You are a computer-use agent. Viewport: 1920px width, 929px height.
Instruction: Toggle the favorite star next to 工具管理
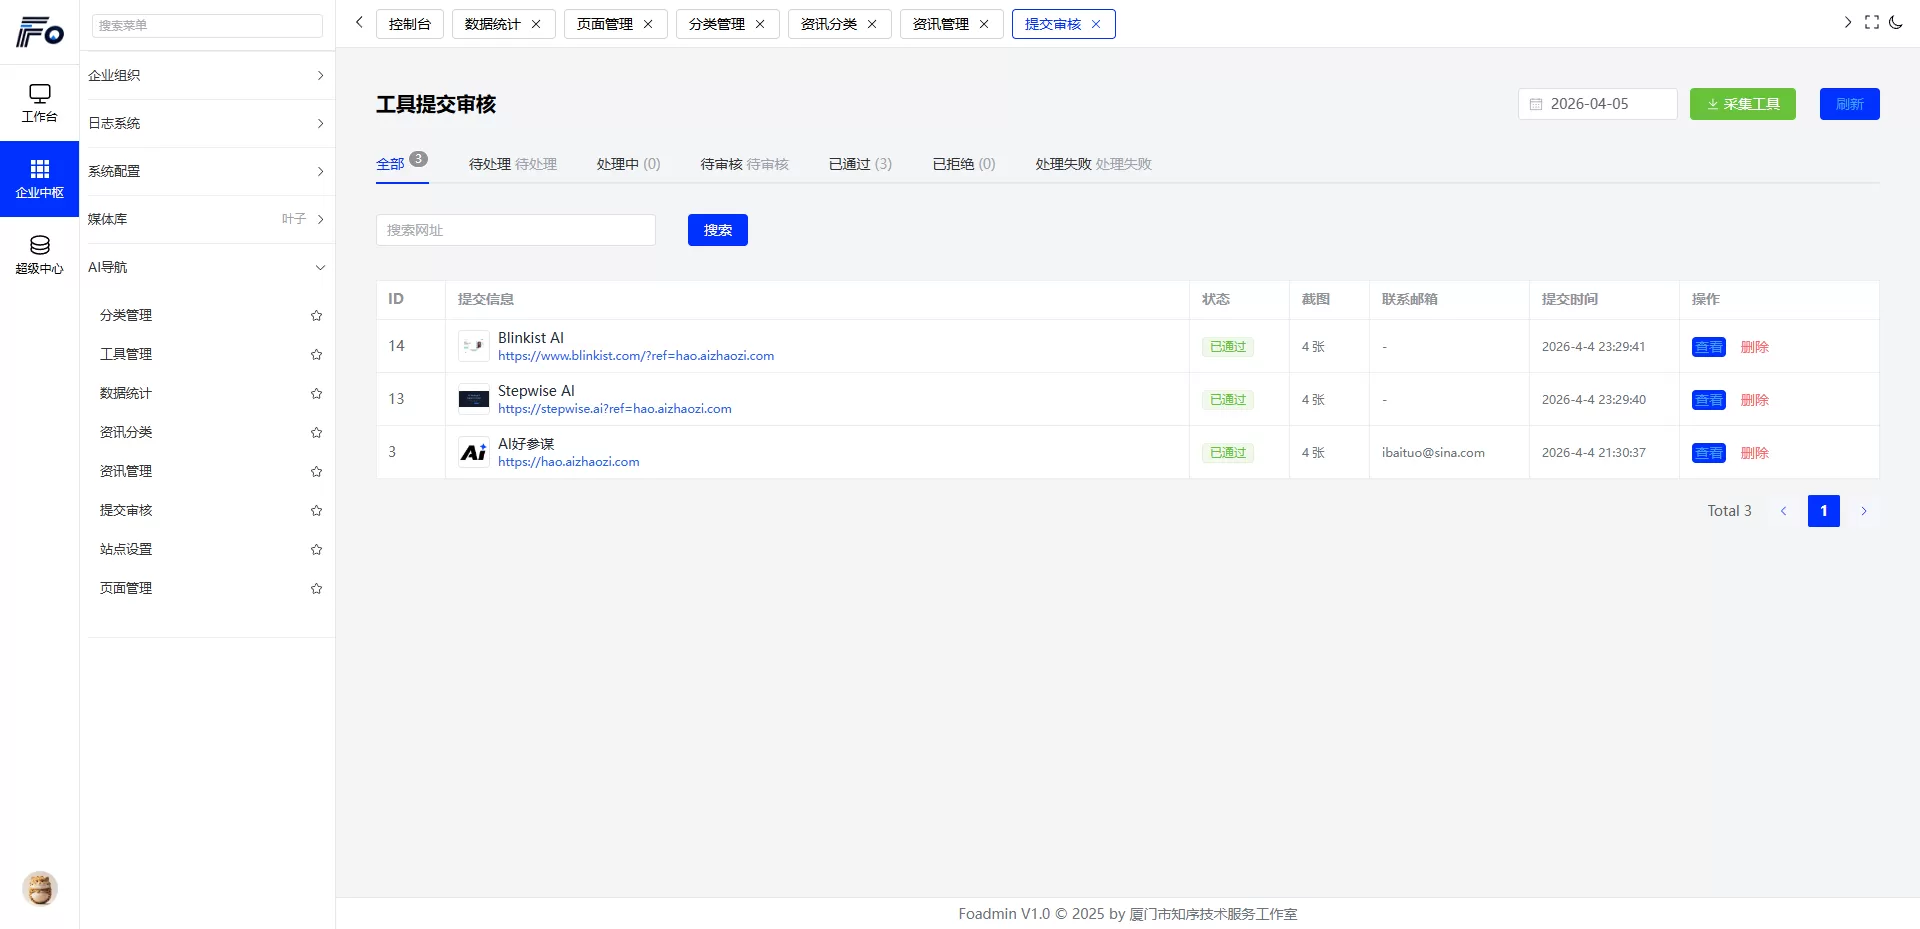point(316,354)
